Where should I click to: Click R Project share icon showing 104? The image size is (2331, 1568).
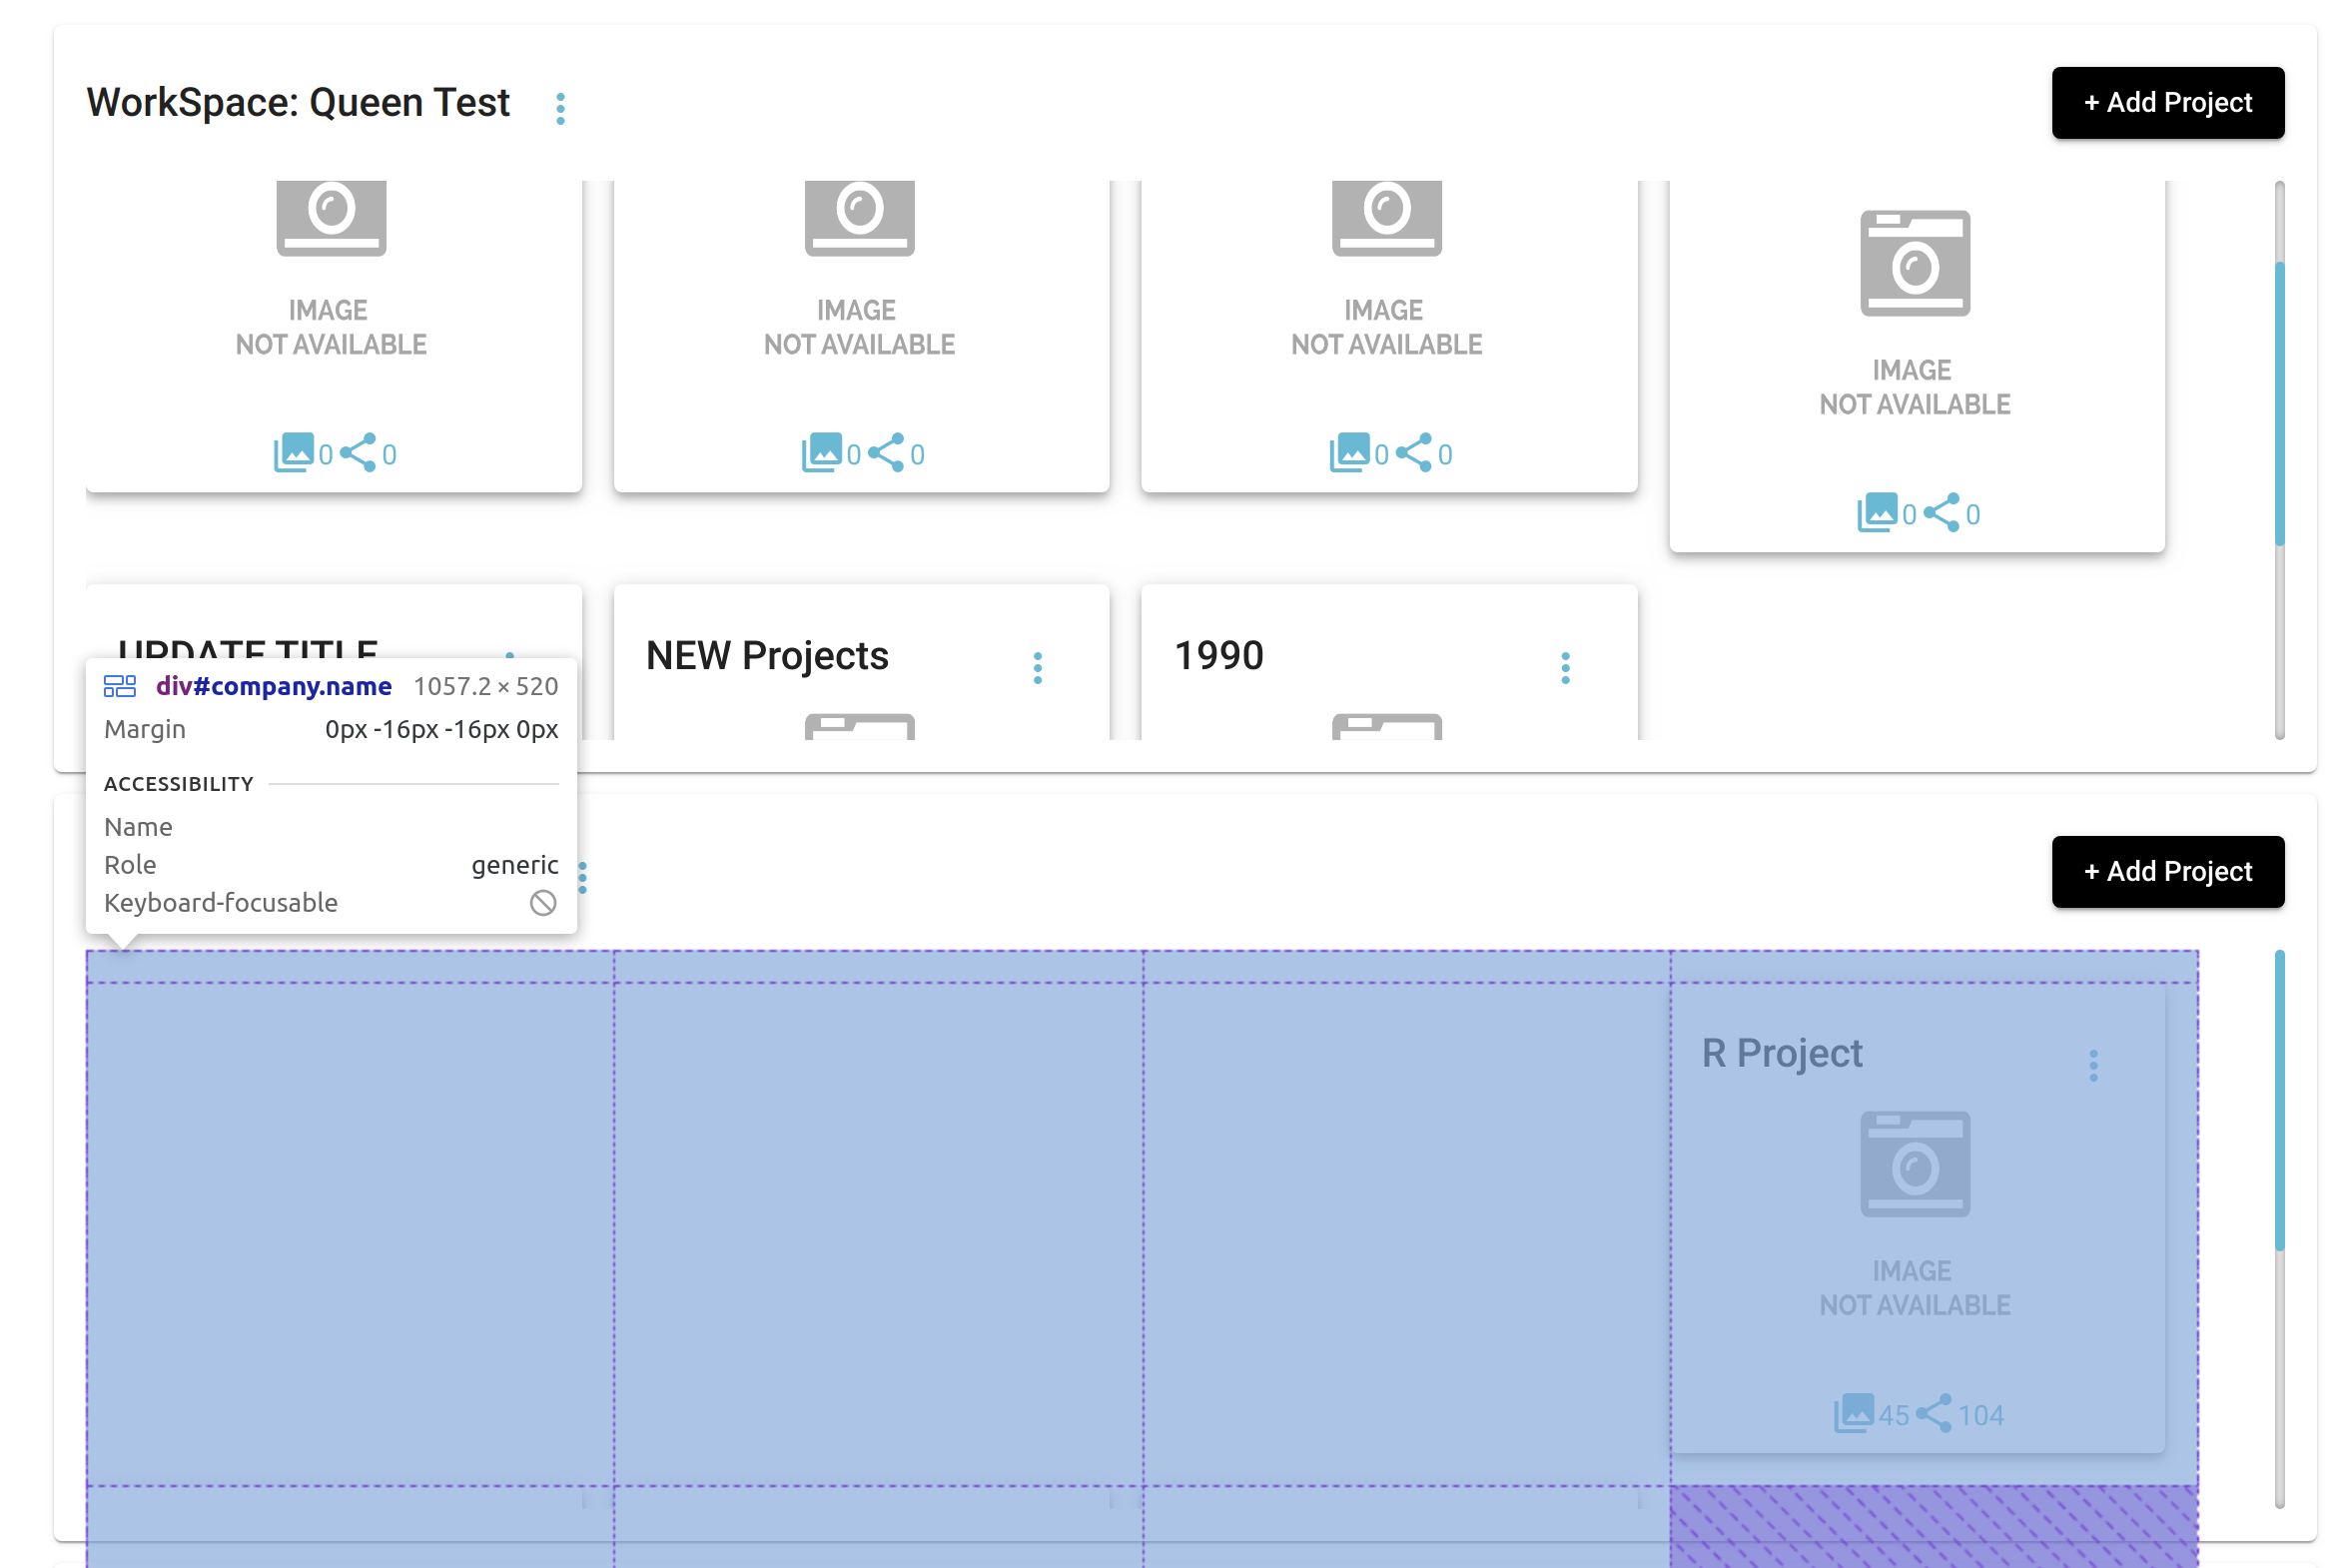pyautogui.click(x=1933, y=1414)
